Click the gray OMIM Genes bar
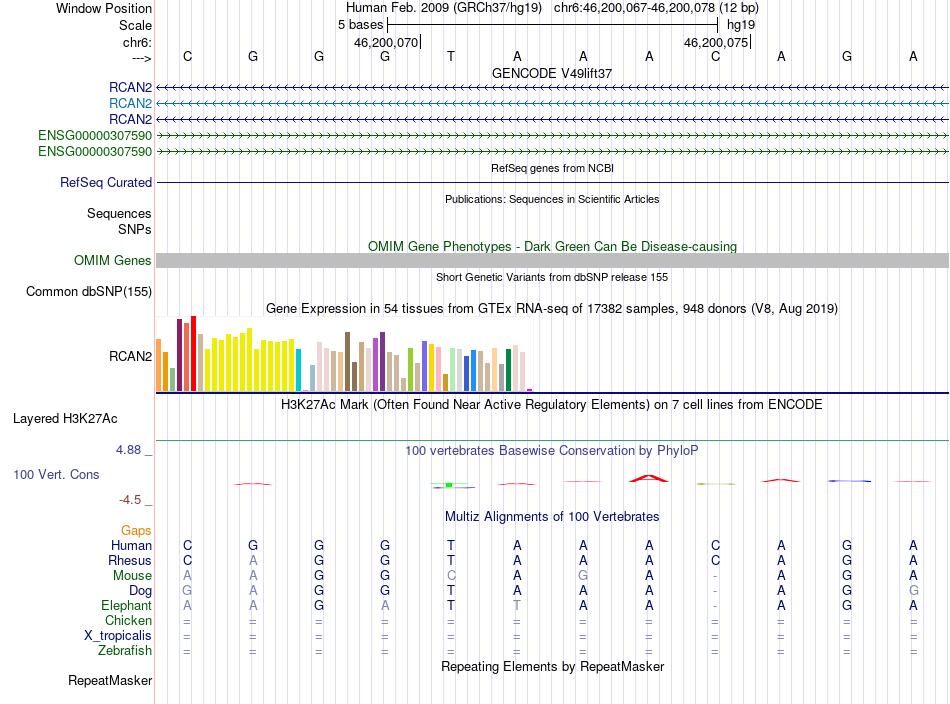The width and height of the screenshot is (950, 704). (x=552, y=261)
